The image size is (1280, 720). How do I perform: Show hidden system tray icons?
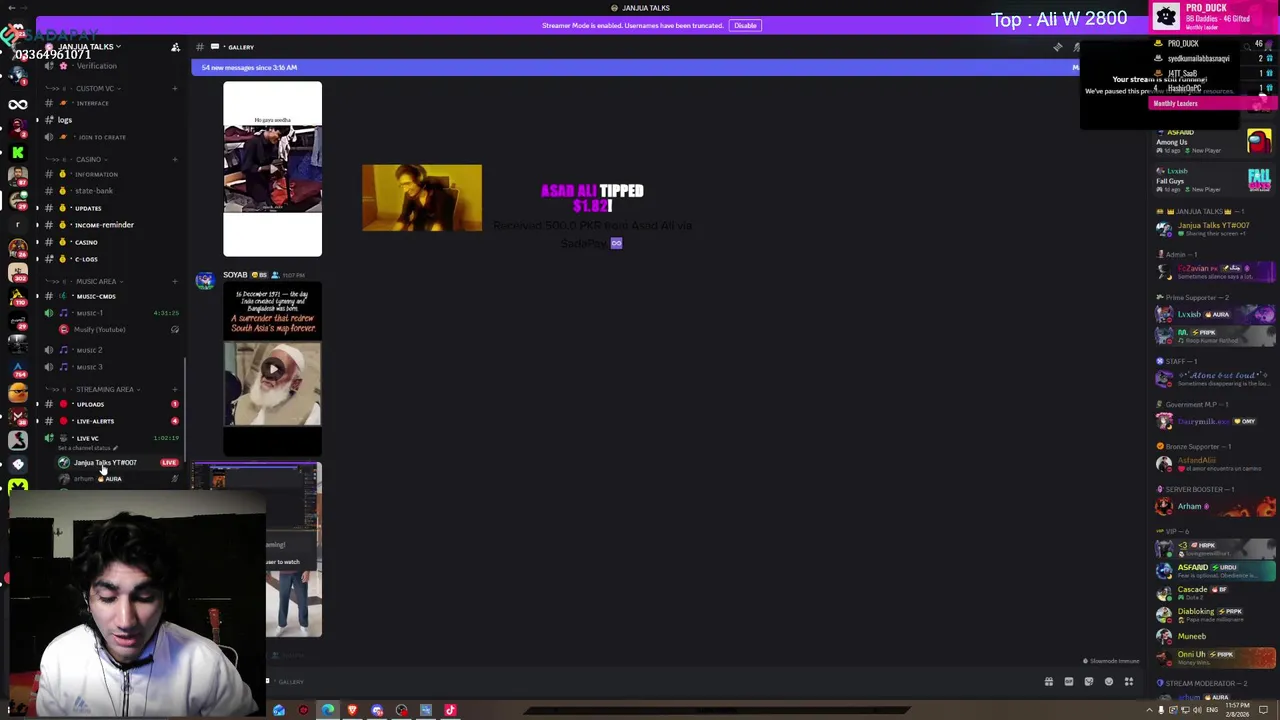click(1148, 711)
